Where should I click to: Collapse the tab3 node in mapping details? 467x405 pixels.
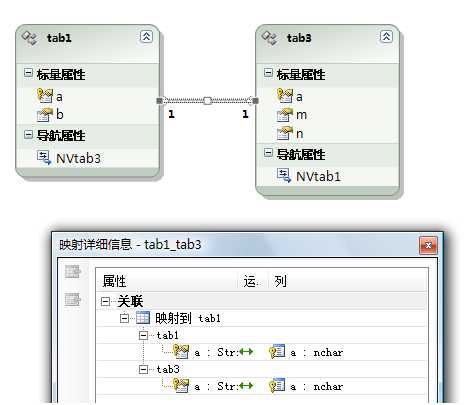coord(143,369)
